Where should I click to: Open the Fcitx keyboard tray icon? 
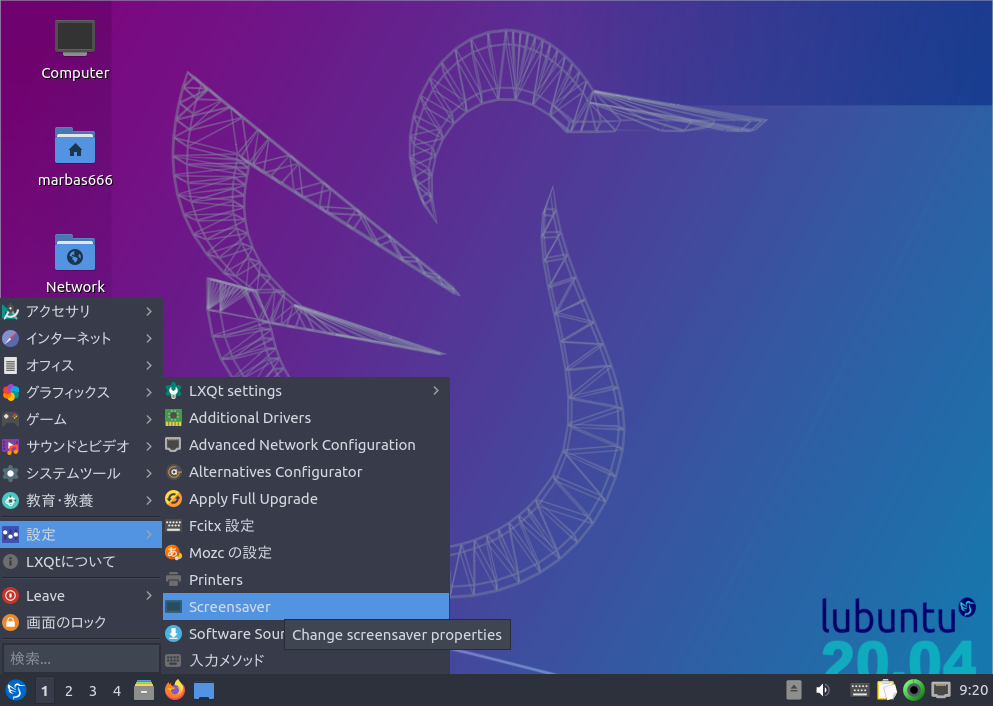(859, 690)
